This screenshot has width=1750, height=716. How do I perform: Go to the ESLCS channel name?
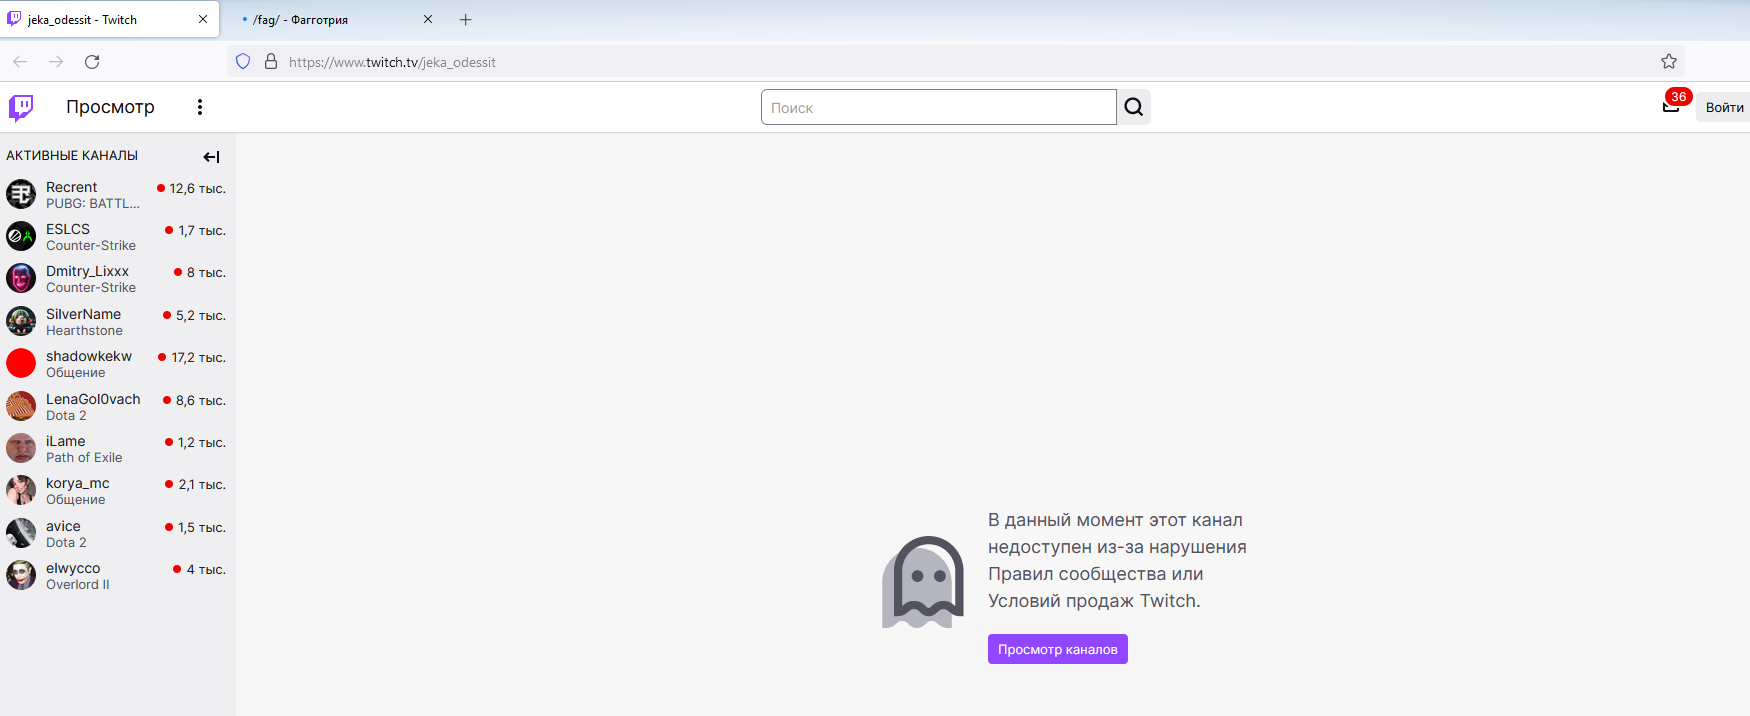pos(68,229)
